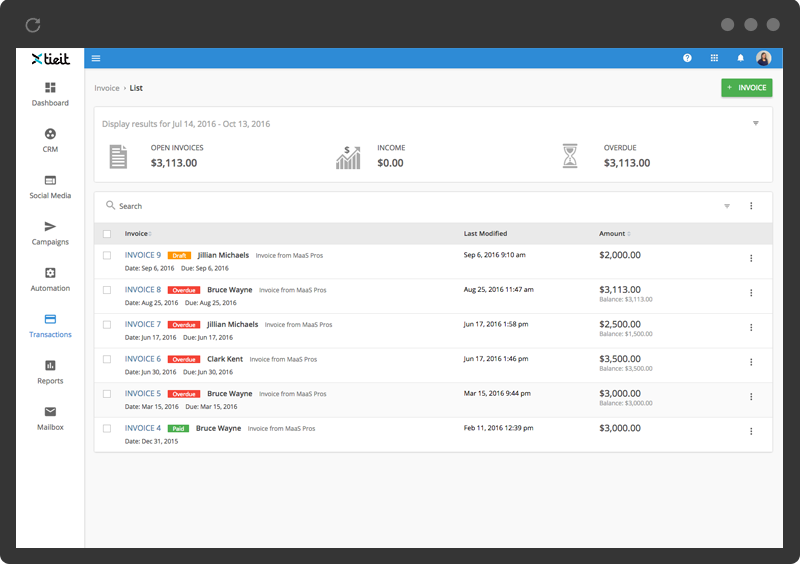800x564 pixels.
Task: Open Campaigns in the sidebar
Action: (x=50, y=227)
